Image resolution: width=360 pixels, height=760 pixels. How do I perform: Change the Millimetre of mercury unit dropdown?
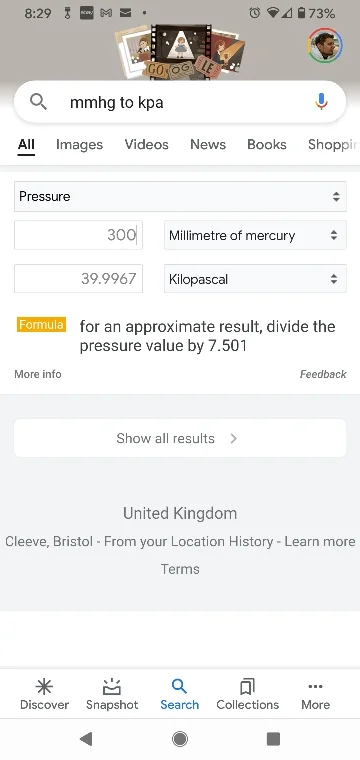click(x=255, y=236)
